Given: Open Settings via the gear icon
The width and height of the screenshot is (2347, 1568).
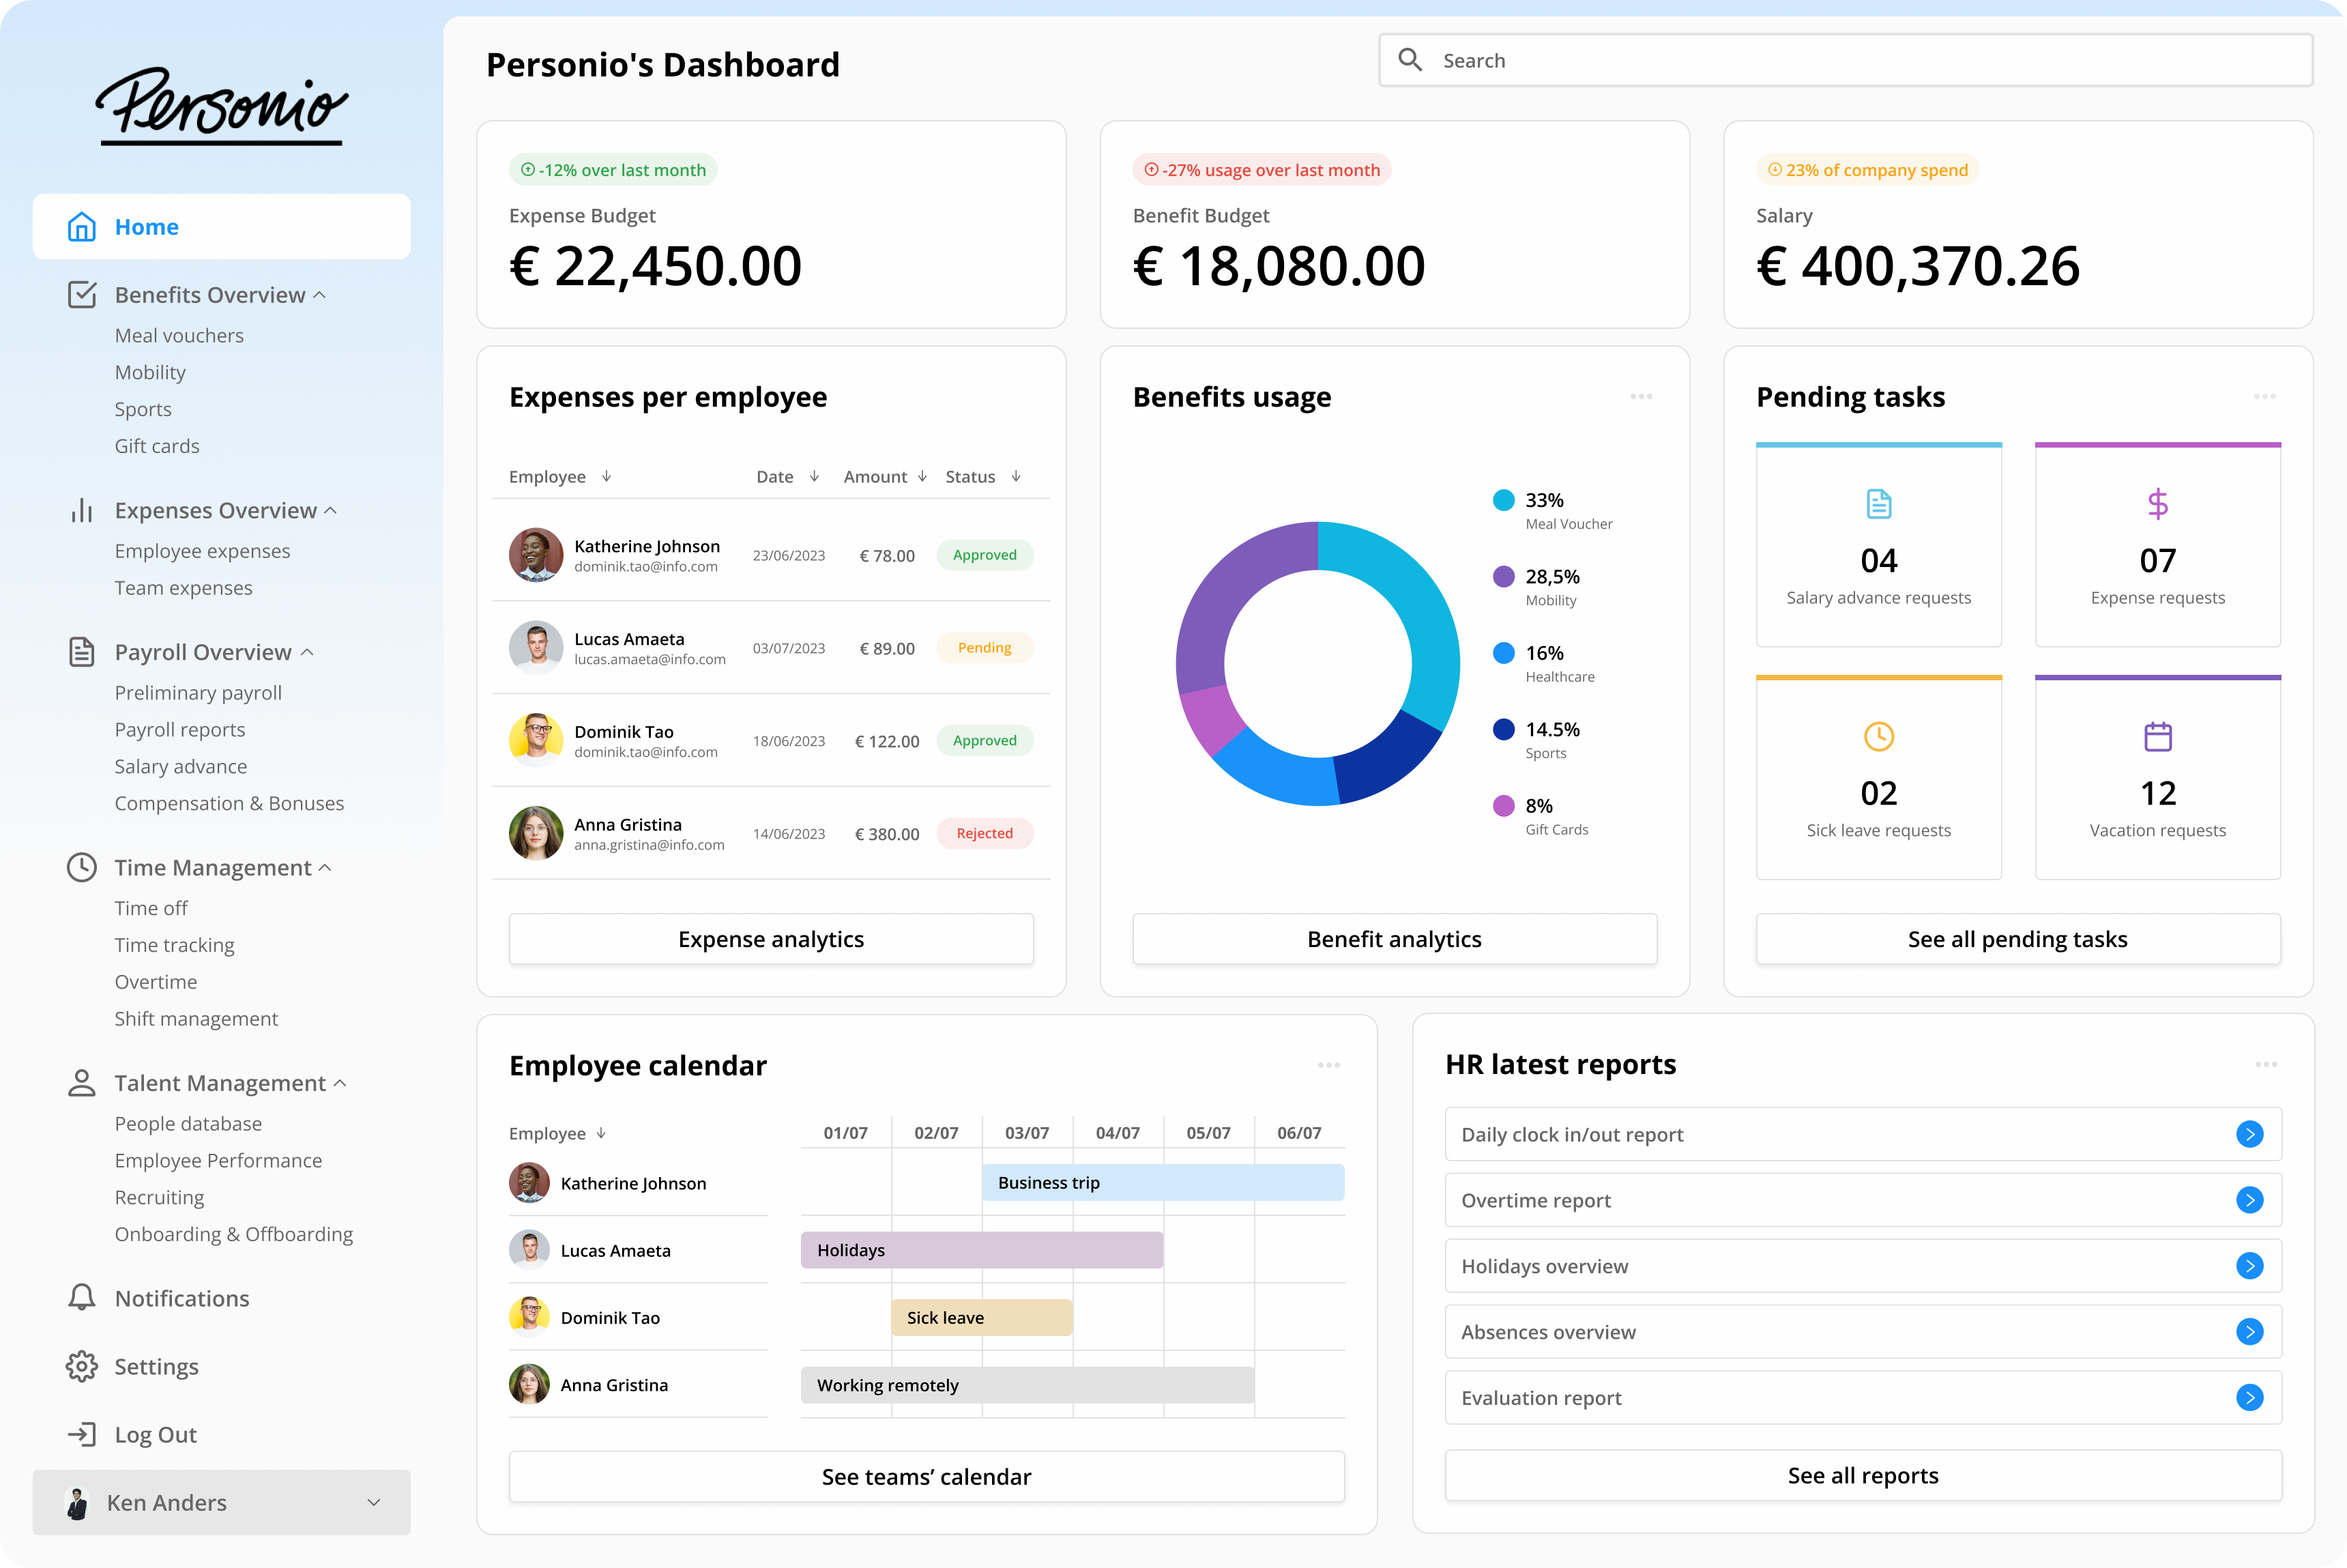Looking at the screenshot, I should click(x=81, y=1366).
